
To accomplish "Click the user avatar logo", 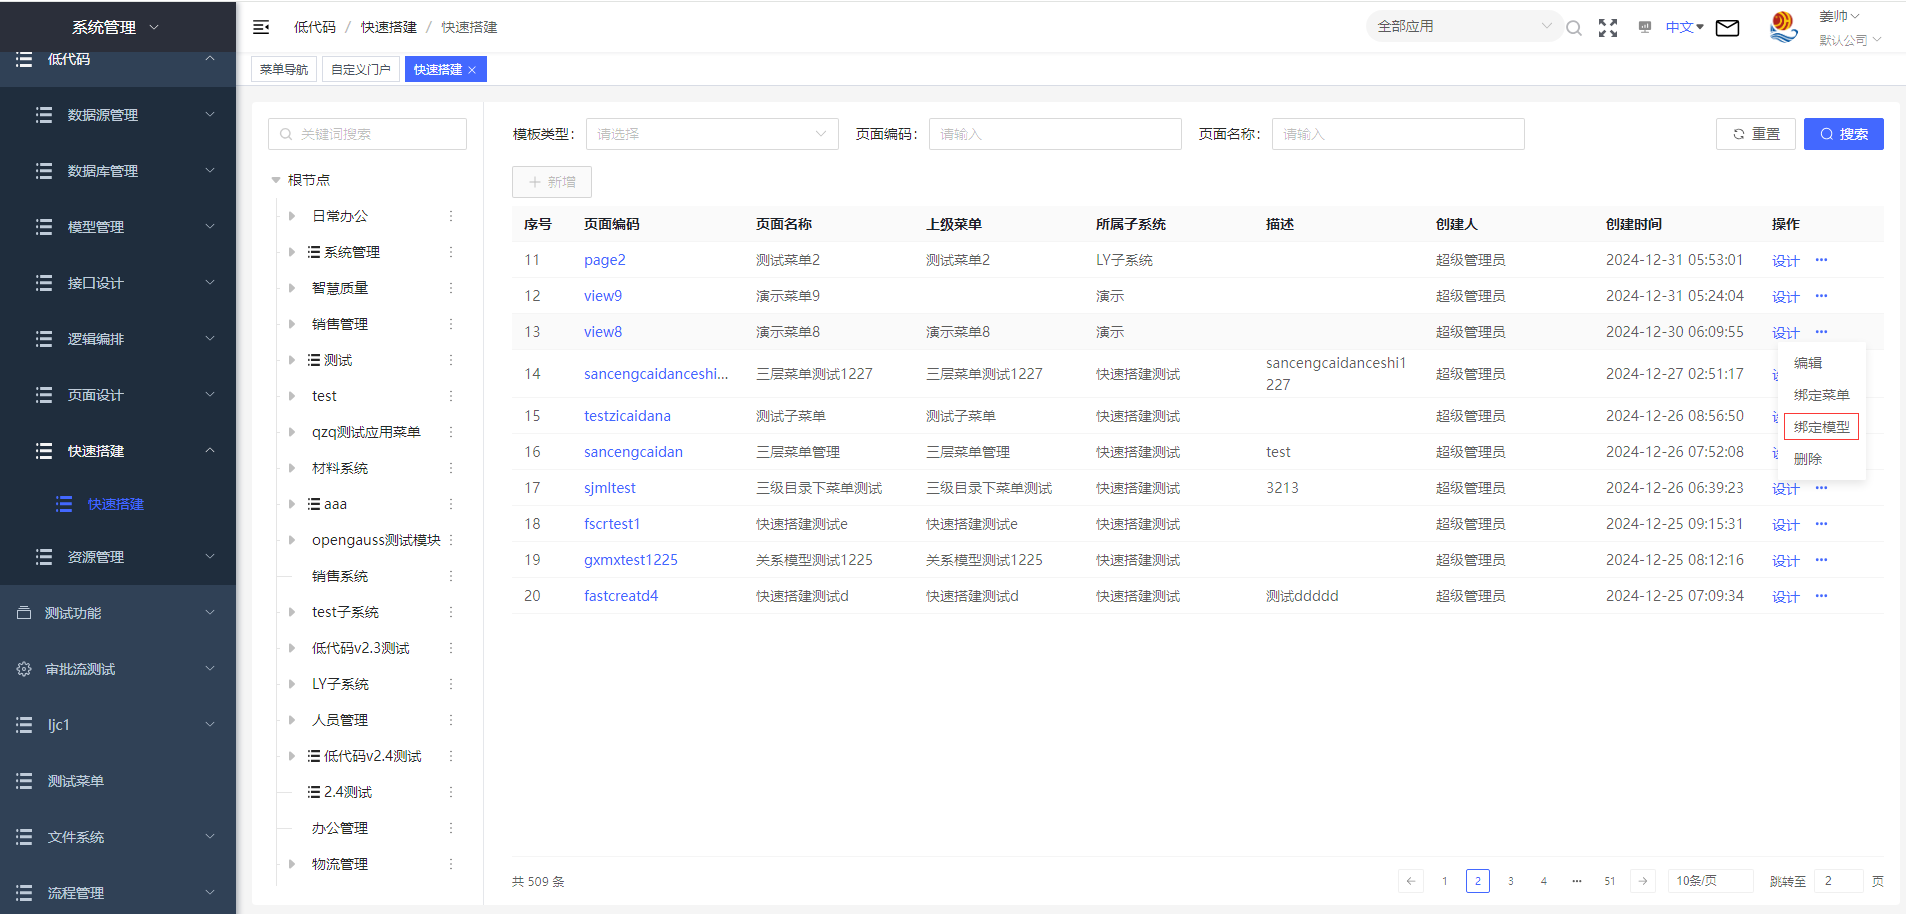I will pyautogui.click(x=1783, y=27).
